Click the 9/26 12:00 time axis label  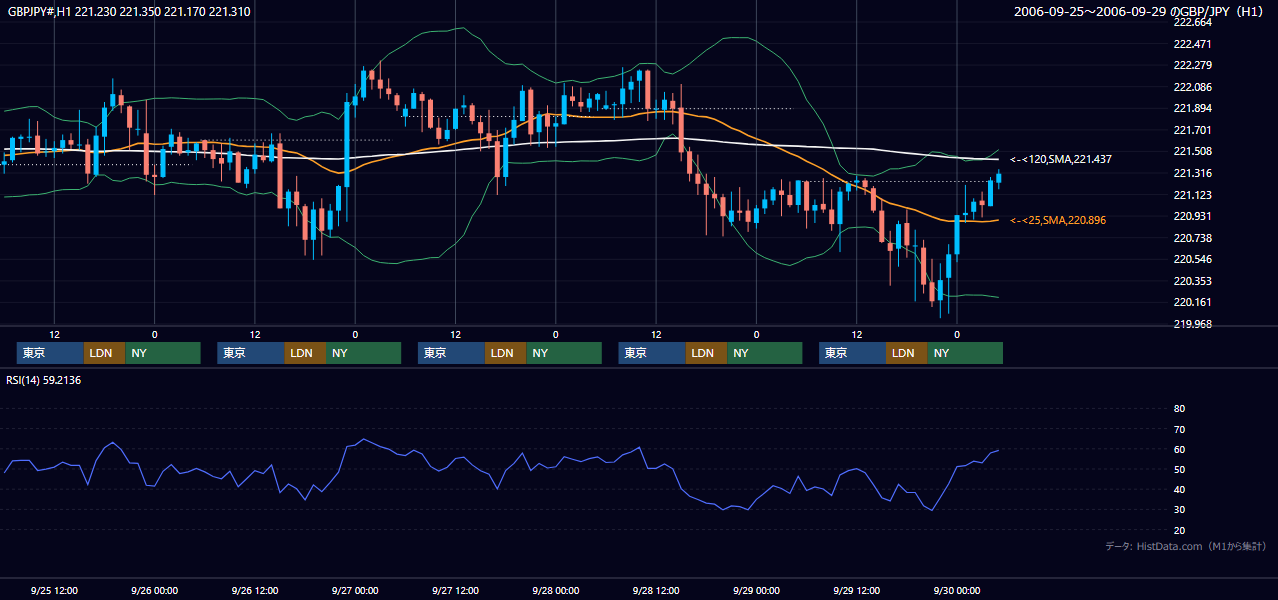click(254, 590)
